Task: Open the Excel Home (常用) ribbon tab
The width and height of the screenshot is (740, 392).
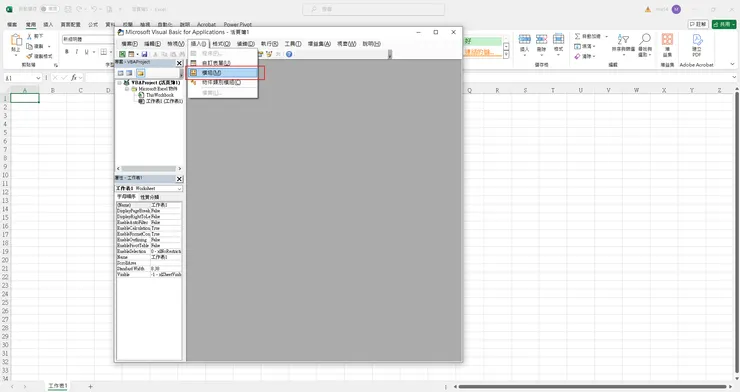Action: coord(31,24)
